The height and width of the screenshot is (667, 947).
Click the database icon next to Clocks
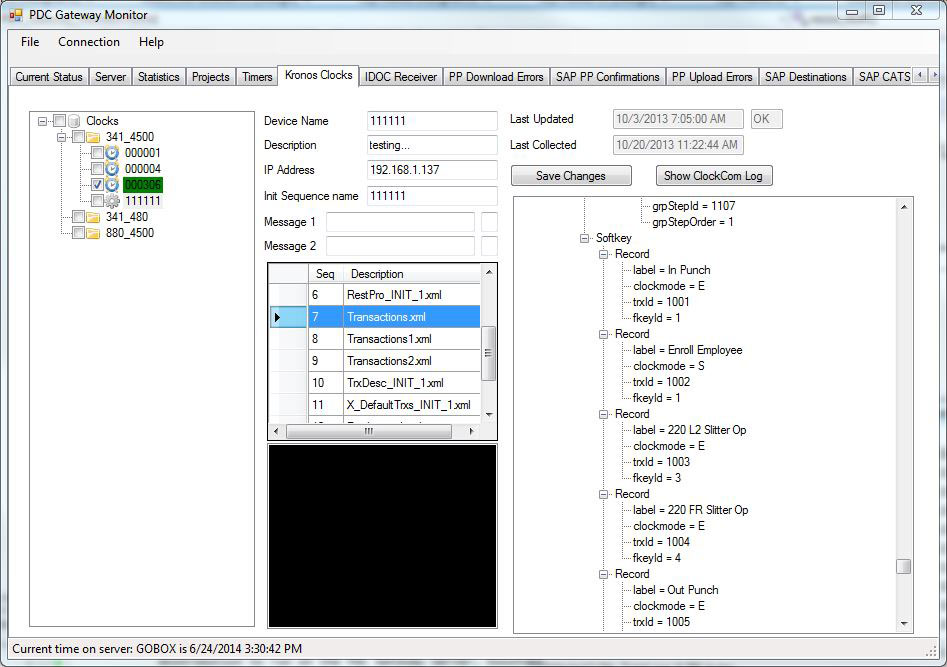[74, 121]
